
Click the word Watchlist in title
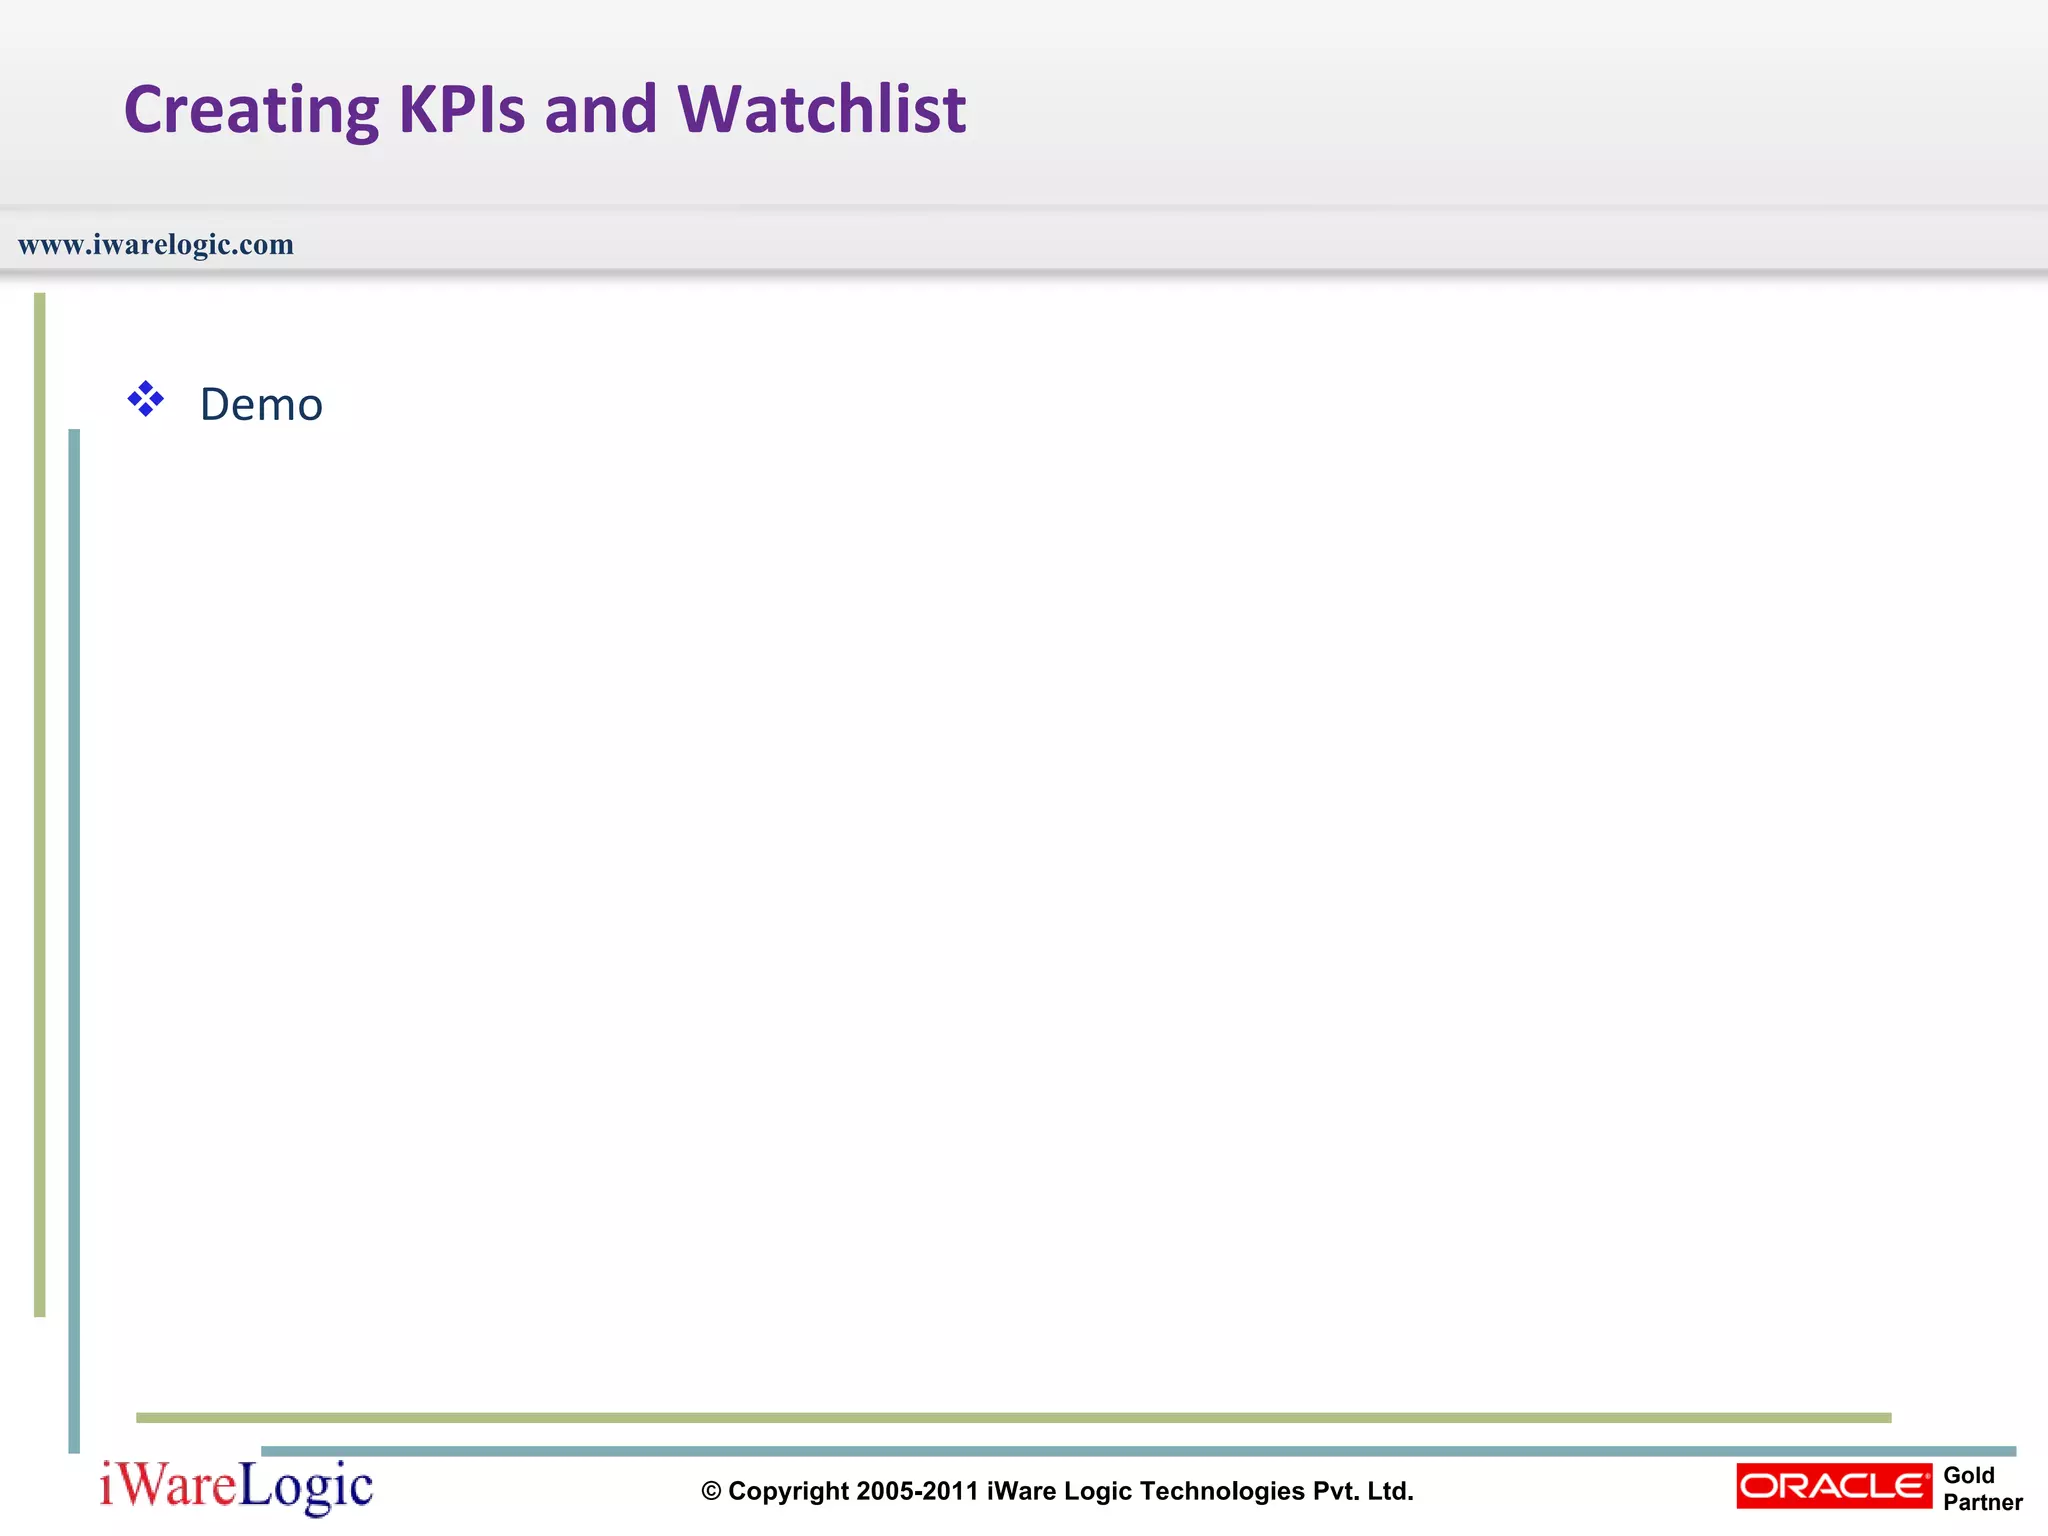tap(821, 109)
